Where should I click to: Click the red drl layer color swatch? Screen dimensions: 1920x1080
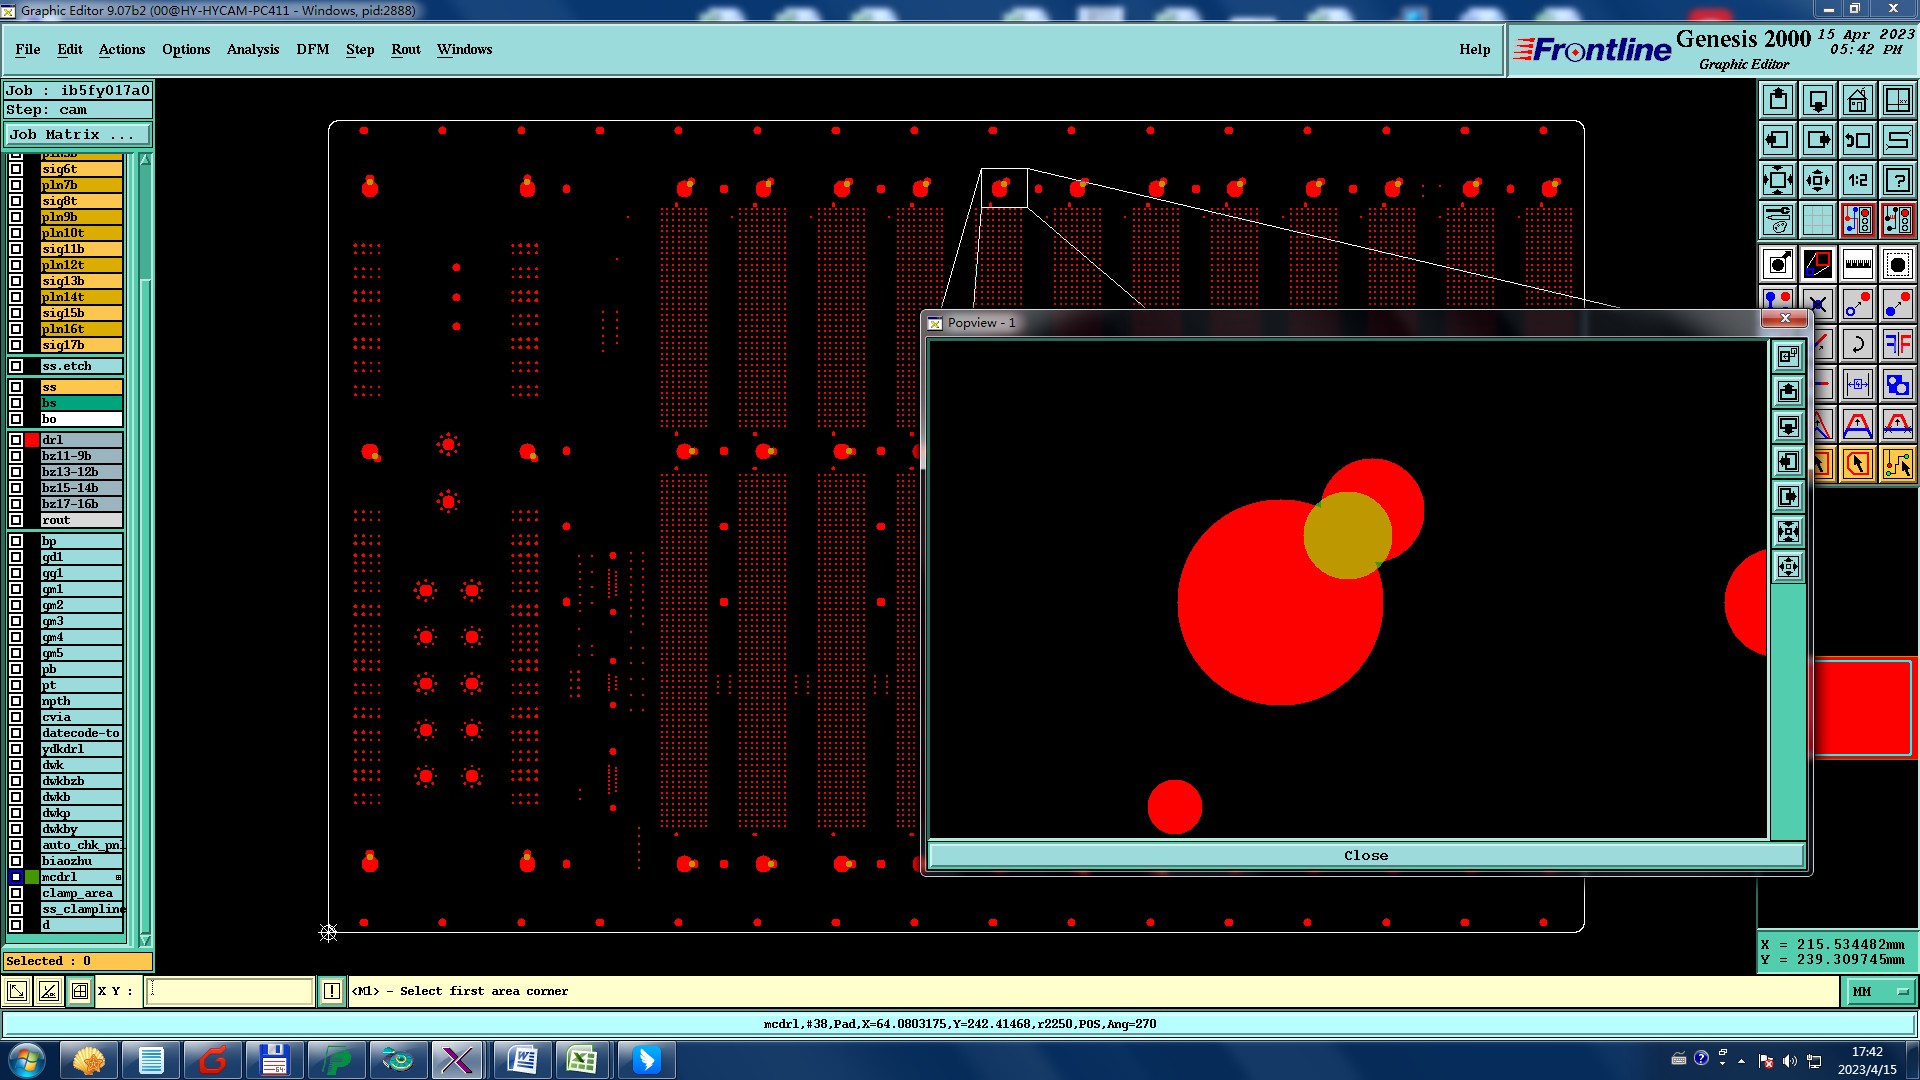point(32,440)
